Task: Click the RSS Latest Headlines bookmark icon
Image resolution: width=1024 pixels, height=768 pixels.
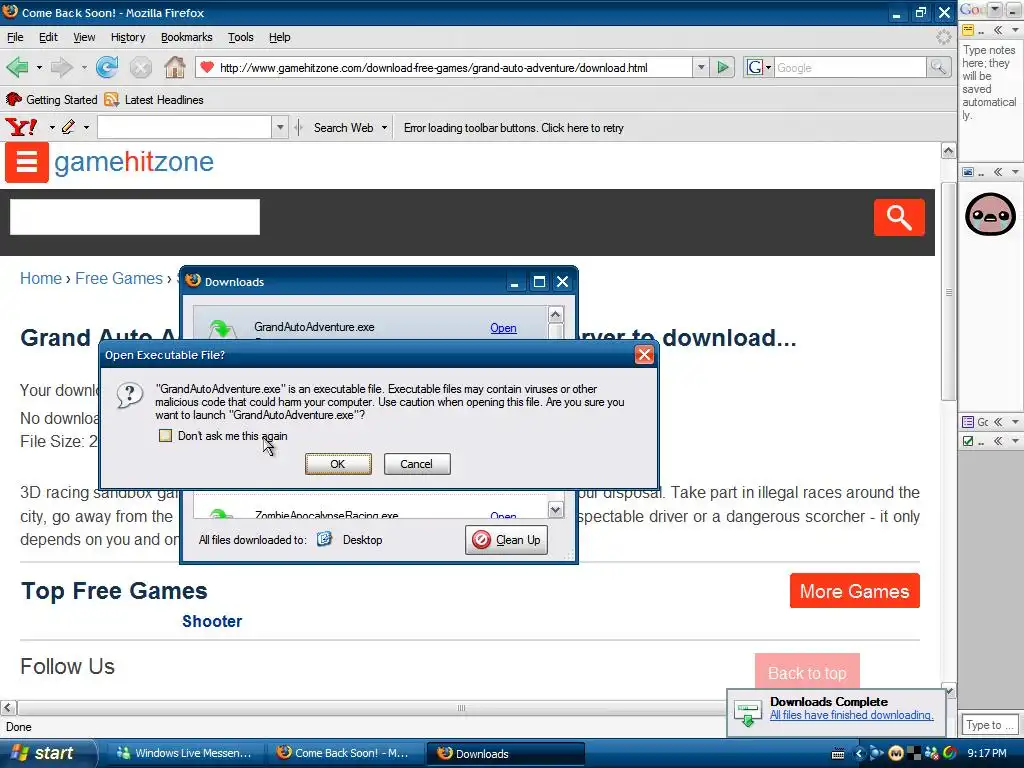Action: [x=112, y=99]
